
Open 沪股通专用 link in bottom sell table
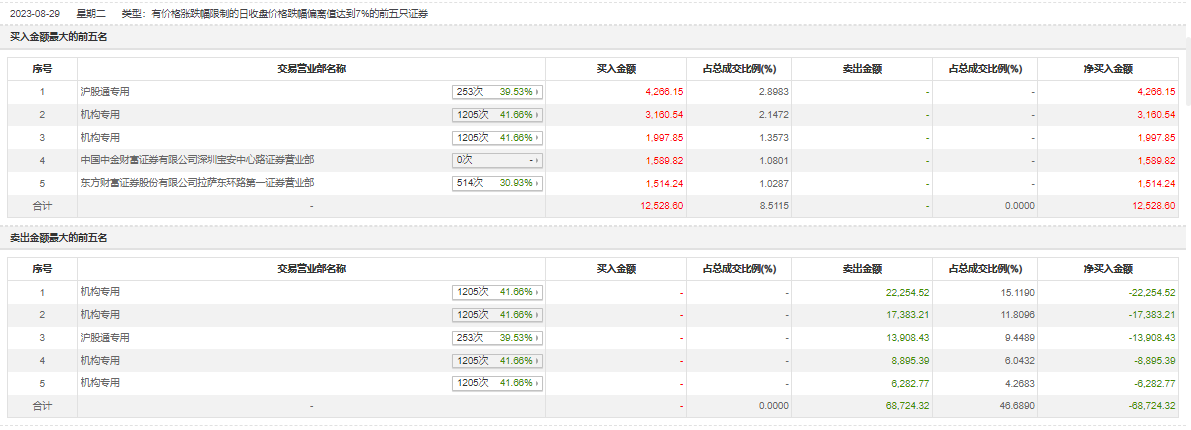(x=105, y=338)
